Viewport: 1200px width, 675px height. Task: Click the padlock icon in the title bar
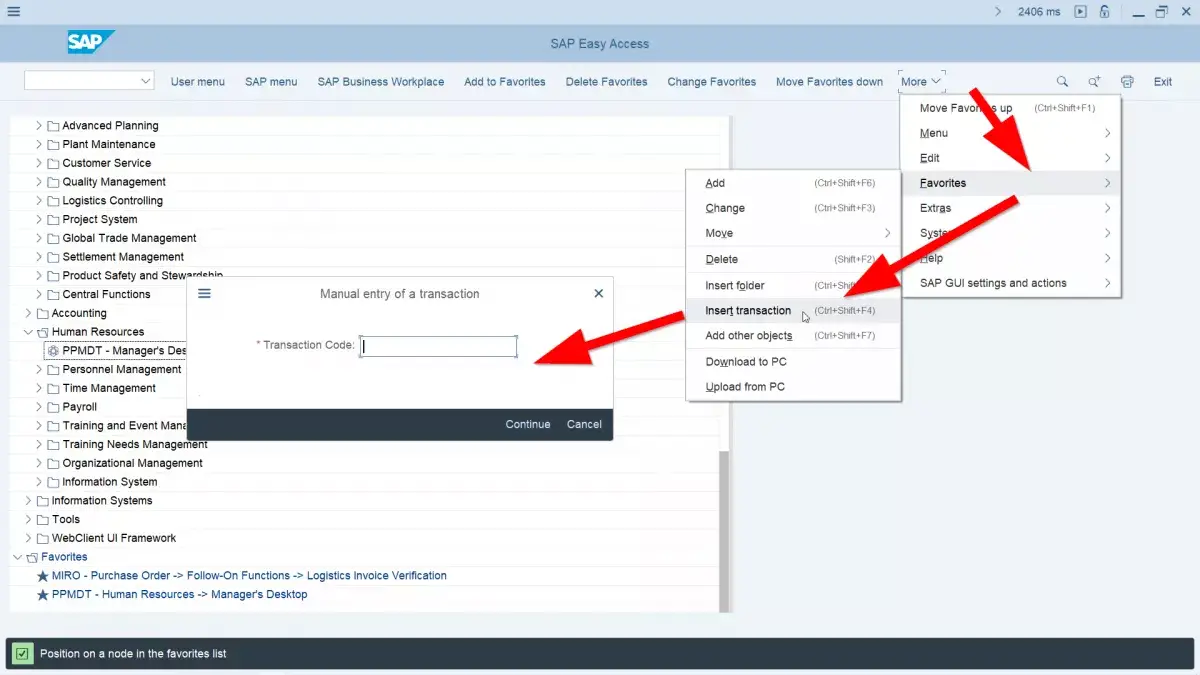coord(1105,12)
